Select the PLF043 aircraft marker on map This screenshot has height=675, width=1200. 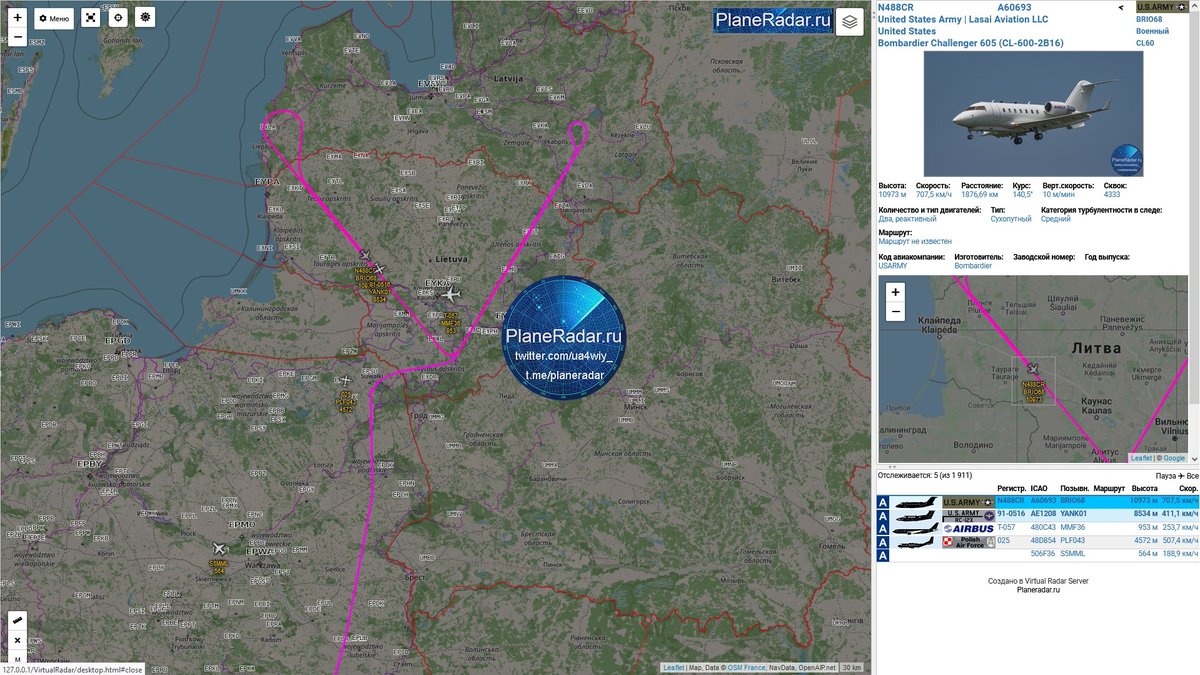[x=346, y=380]
